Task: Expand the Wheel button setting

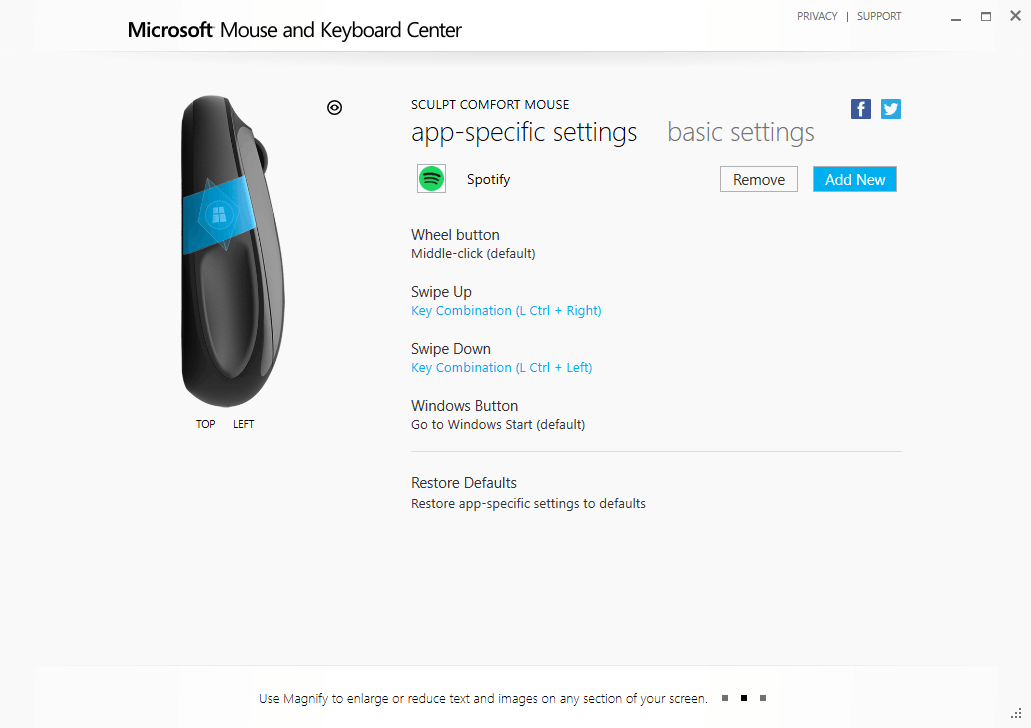Action: pos(455,235)
